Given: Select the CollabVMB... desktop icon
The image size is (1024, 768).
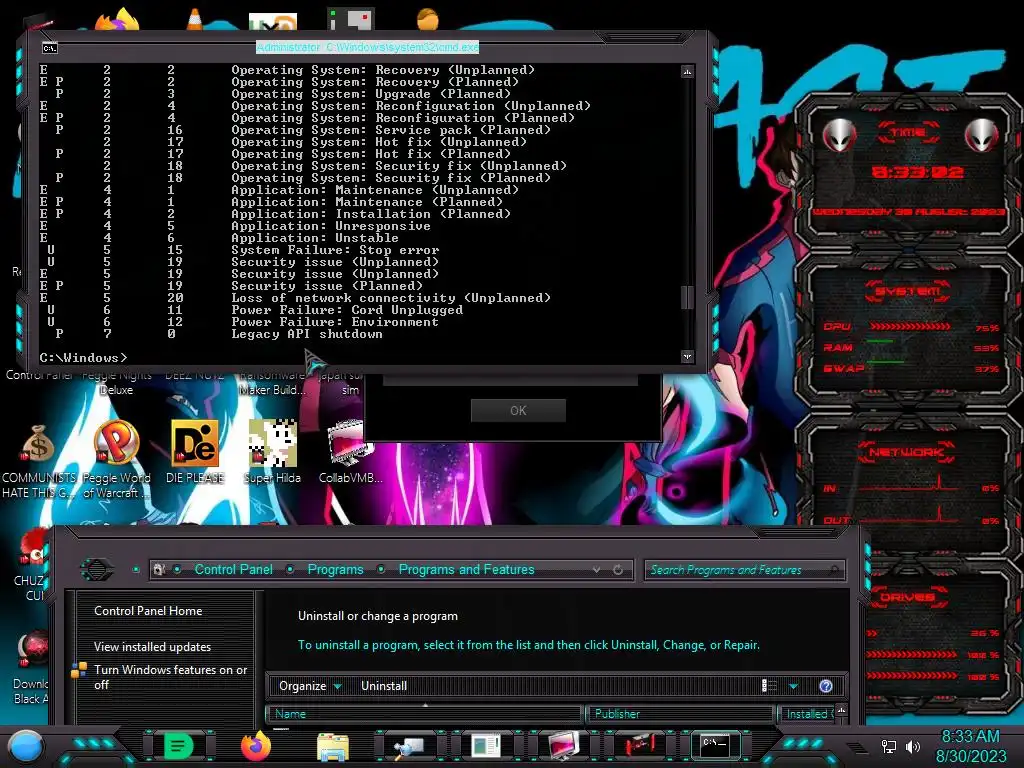Looking at the screenshot, I should pos(350,452).
